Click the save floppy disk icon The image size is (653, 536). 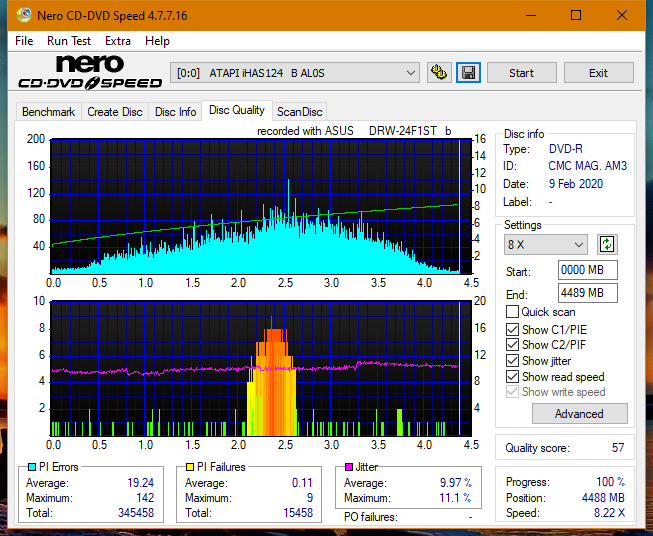[x=469, y=73]
